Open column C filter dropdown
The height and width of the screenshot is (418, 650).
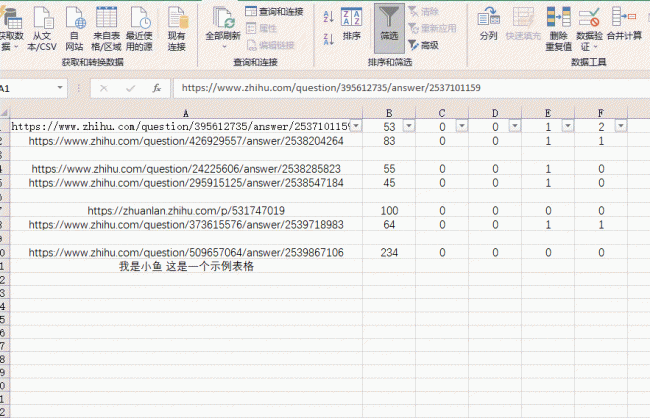pos(462,126)
